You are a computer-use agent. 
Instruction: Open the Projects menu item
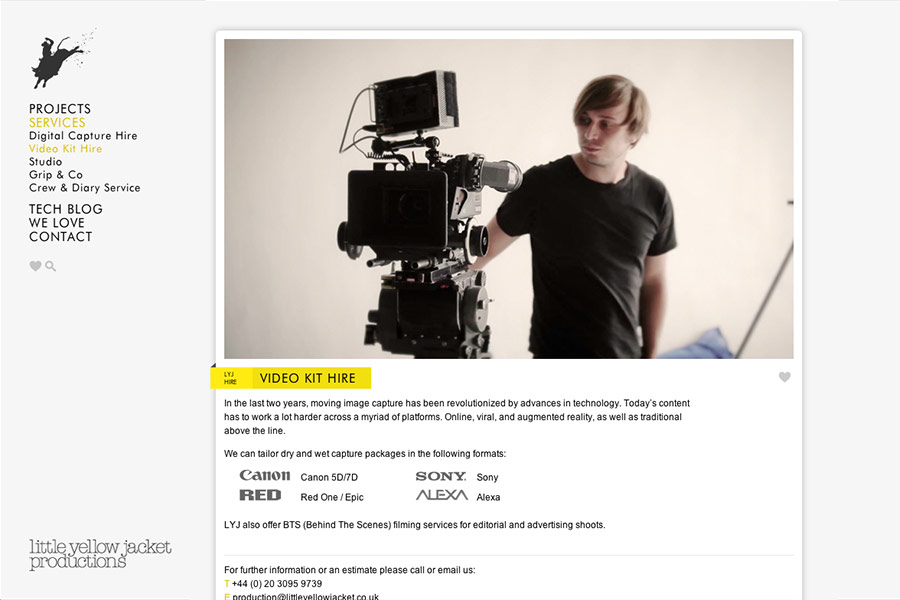click(x=60, y=109)
